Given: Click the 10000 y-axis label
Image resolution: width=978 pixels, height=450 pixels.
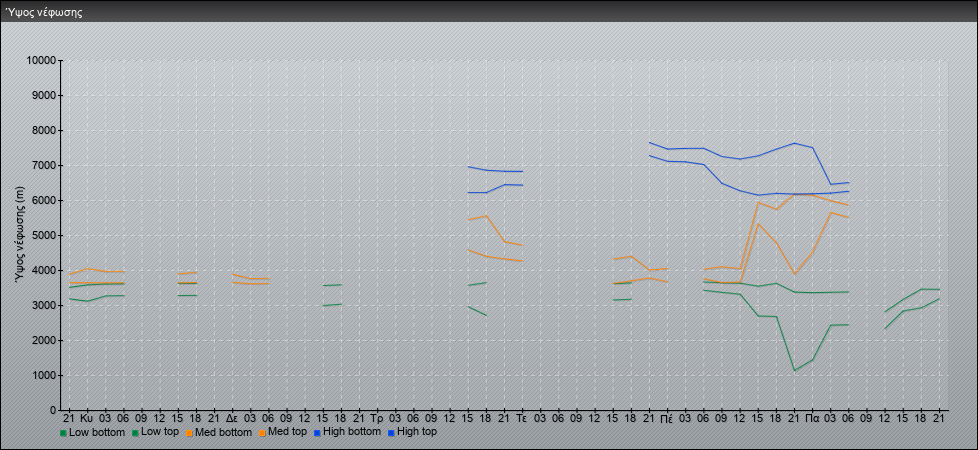Looking at the screenshot, I should 41,61.
